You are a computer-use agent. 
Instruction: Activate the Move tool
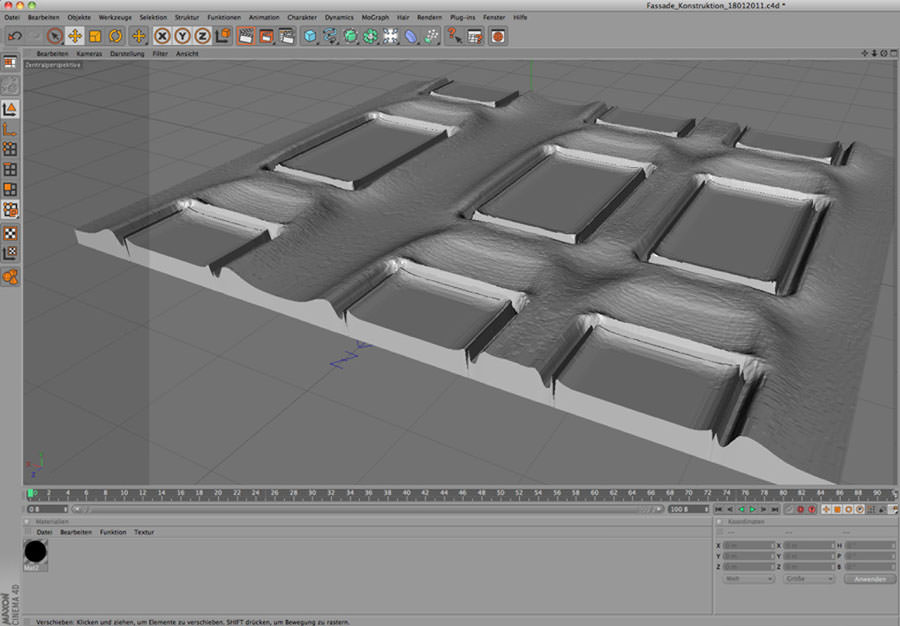click(75, 36)
